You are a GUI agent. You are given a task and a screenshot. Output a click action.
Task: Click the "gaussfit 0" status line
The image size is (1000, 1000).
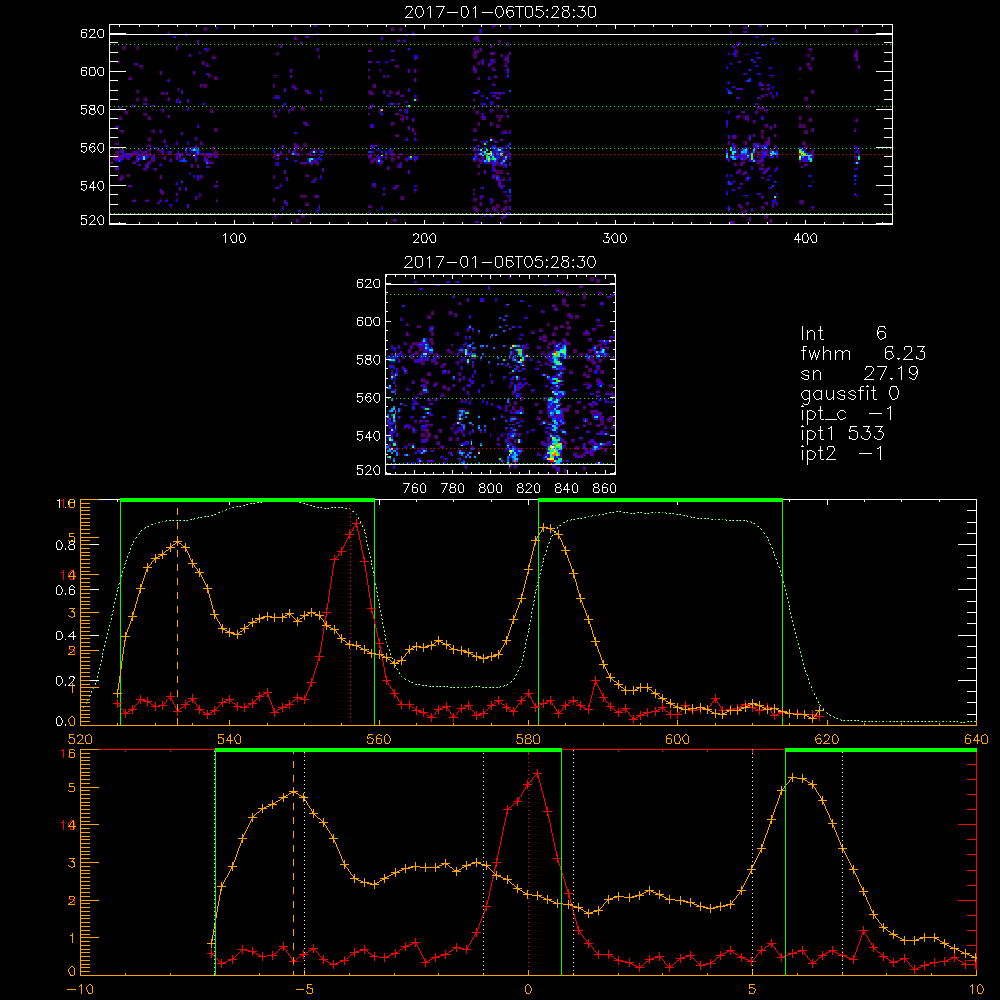point(850,393)
